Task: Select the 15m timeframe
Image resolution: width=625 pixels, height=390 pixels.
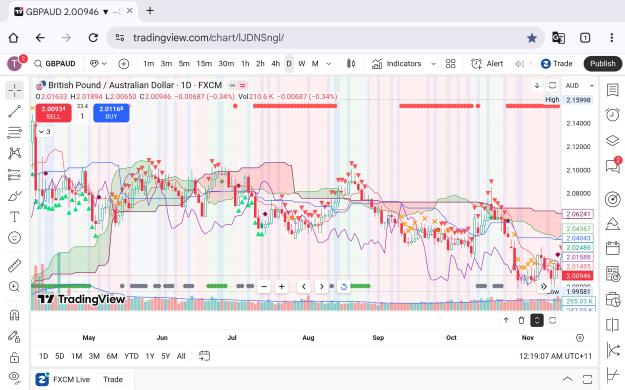Action: coord(204,63)
